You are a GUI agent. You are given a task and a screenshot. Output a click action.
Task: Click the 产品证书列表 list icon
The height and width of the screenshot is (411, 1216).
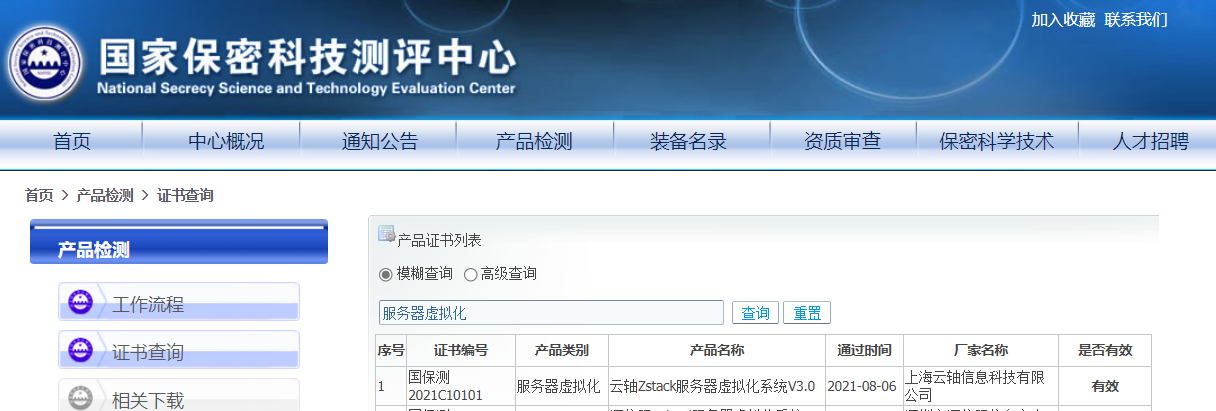[x=386, y=235]
